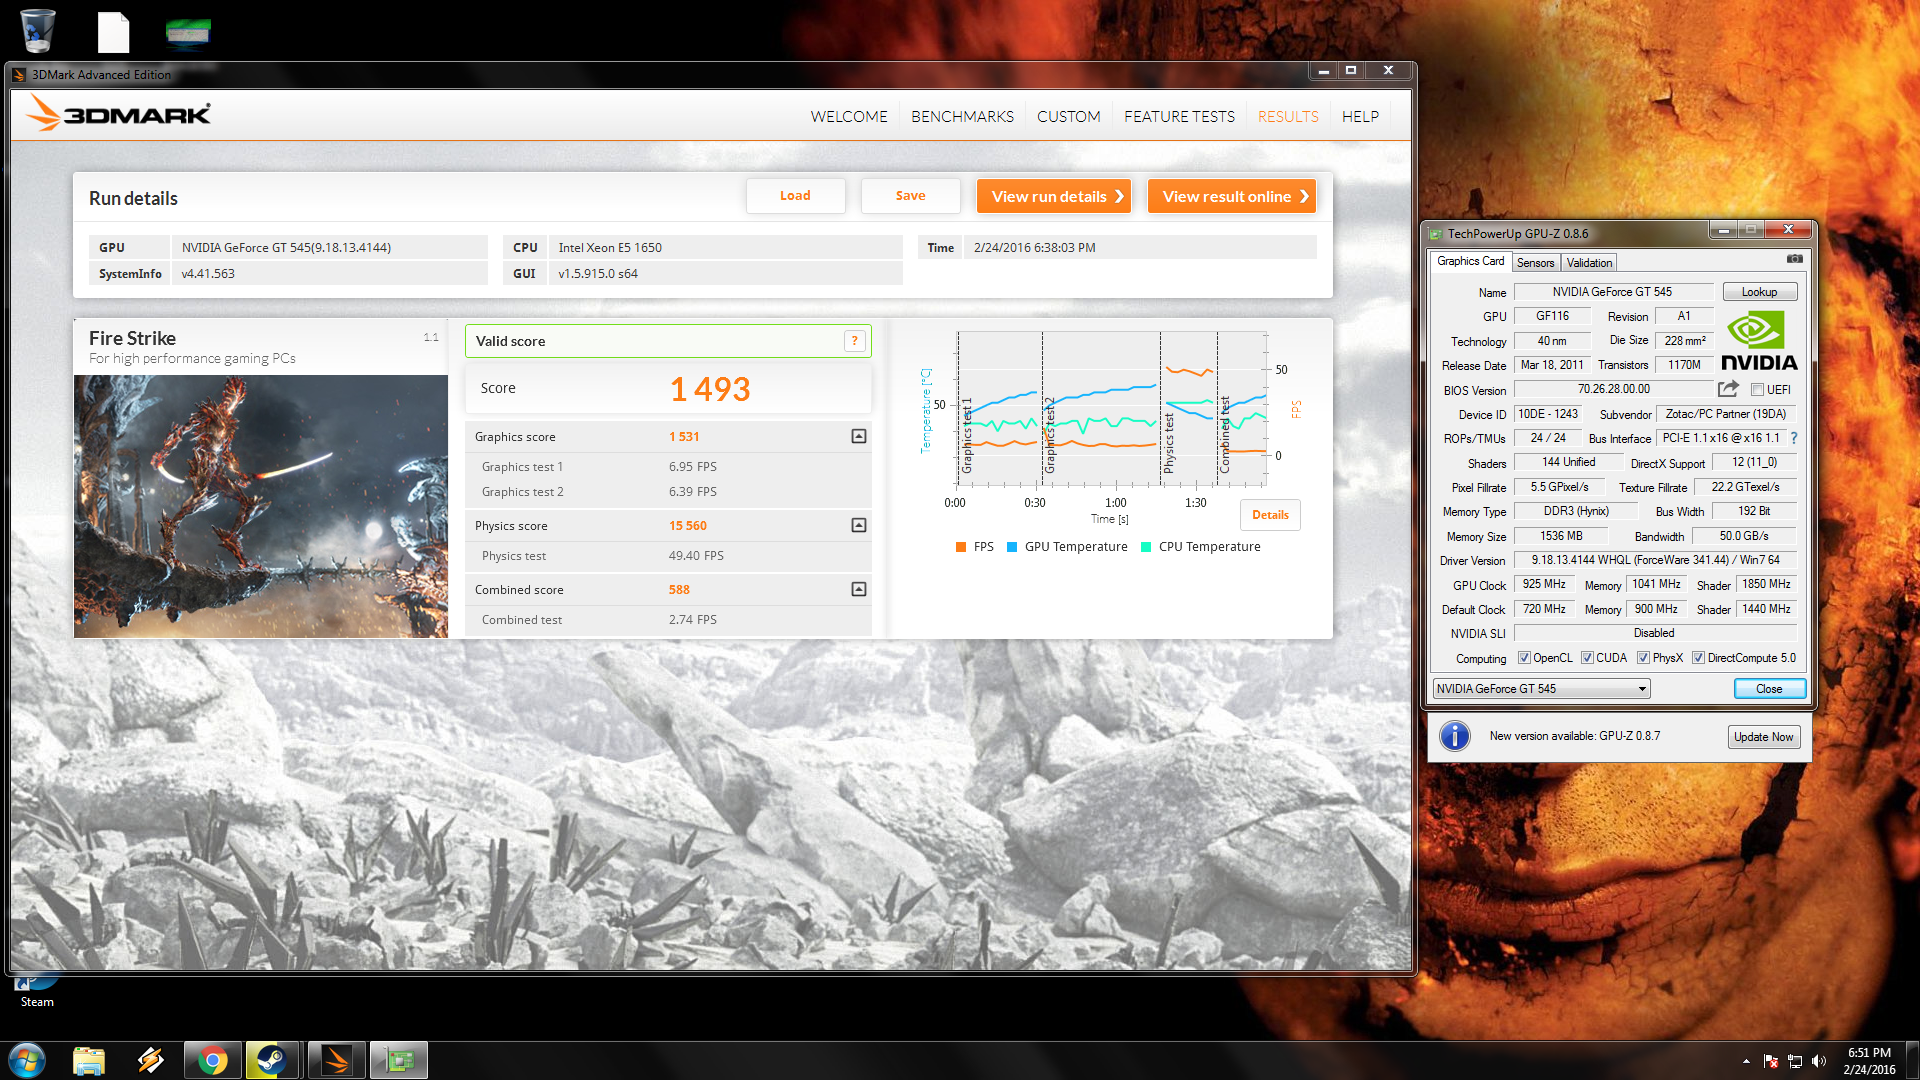Click the Bus Interface question mark icon

coord(1794,438)
